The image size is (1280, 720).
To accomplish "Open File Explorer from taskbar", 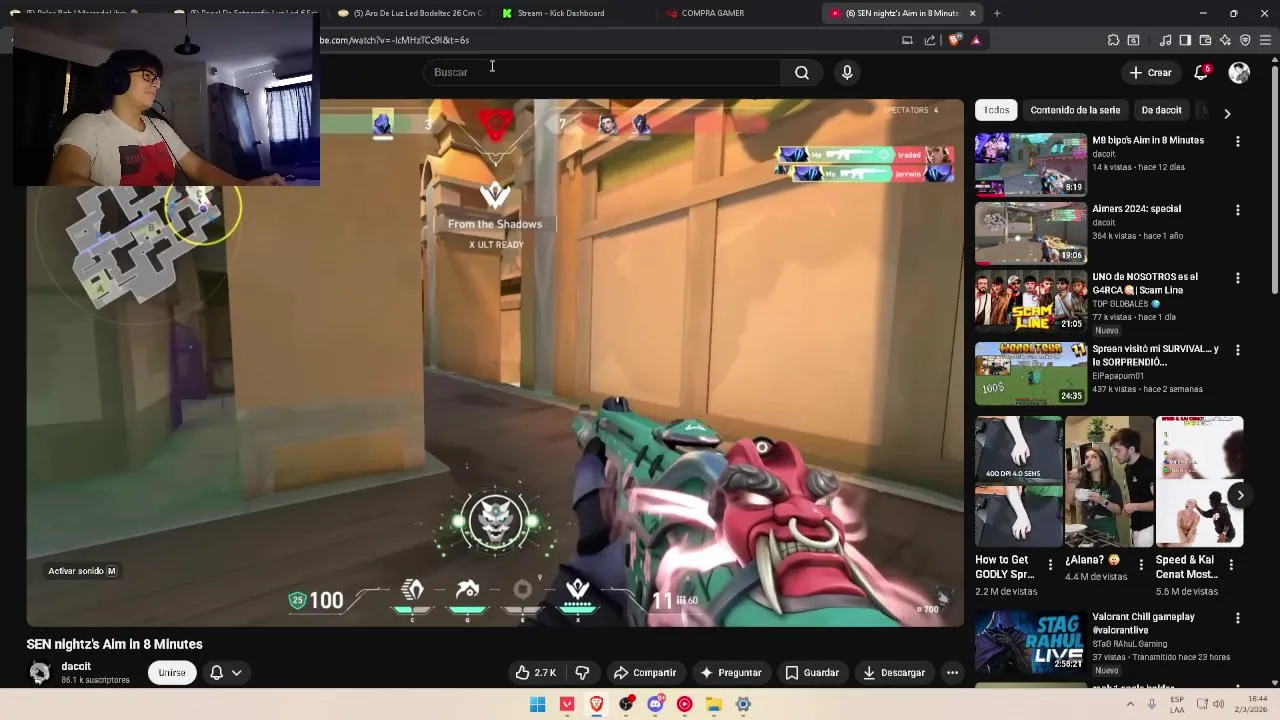I will point(714,704).
